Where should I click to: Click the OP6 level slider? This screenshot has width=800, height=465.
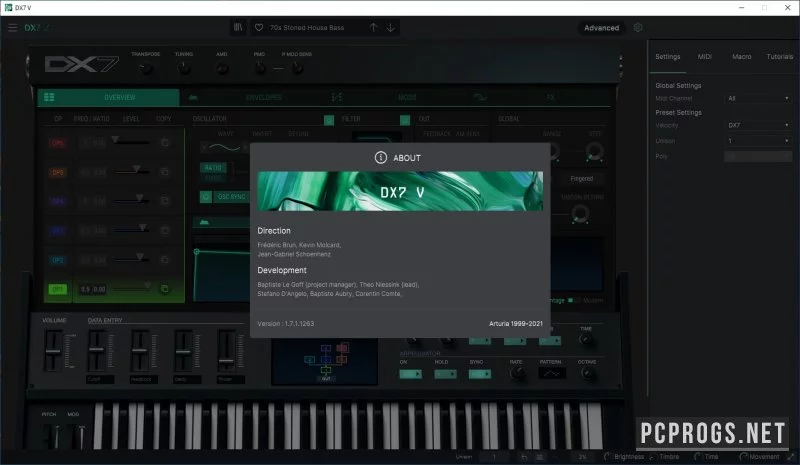(x=132, y=142)
